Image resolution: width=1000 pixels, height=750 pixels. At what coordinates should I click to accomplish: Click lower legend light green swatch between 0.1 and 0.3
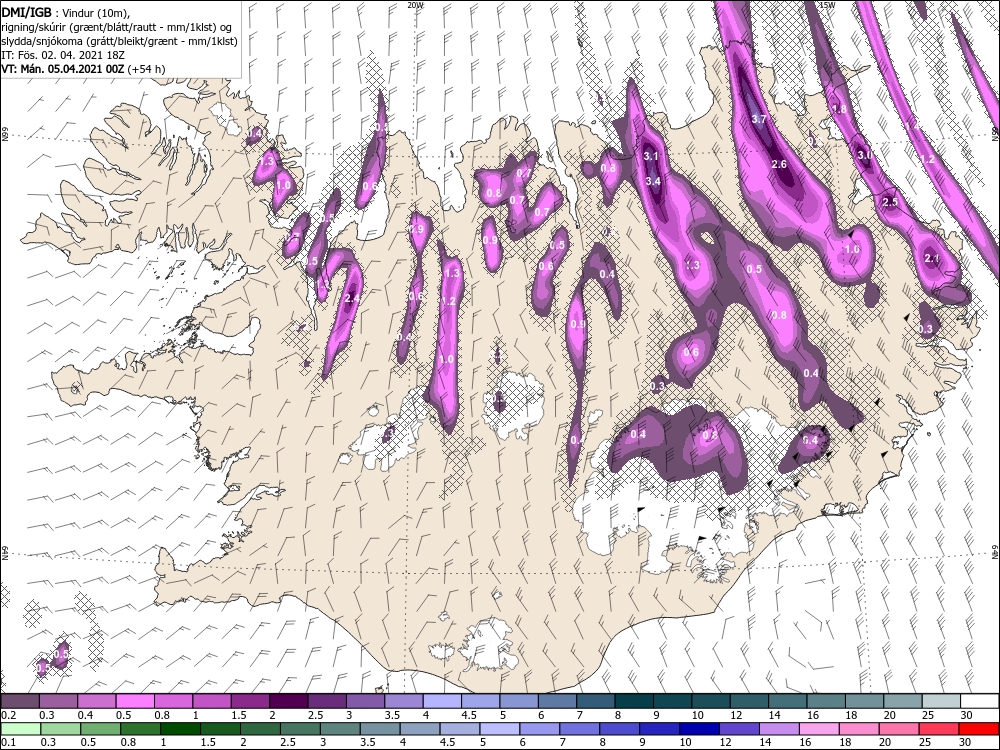click(20, 728)
